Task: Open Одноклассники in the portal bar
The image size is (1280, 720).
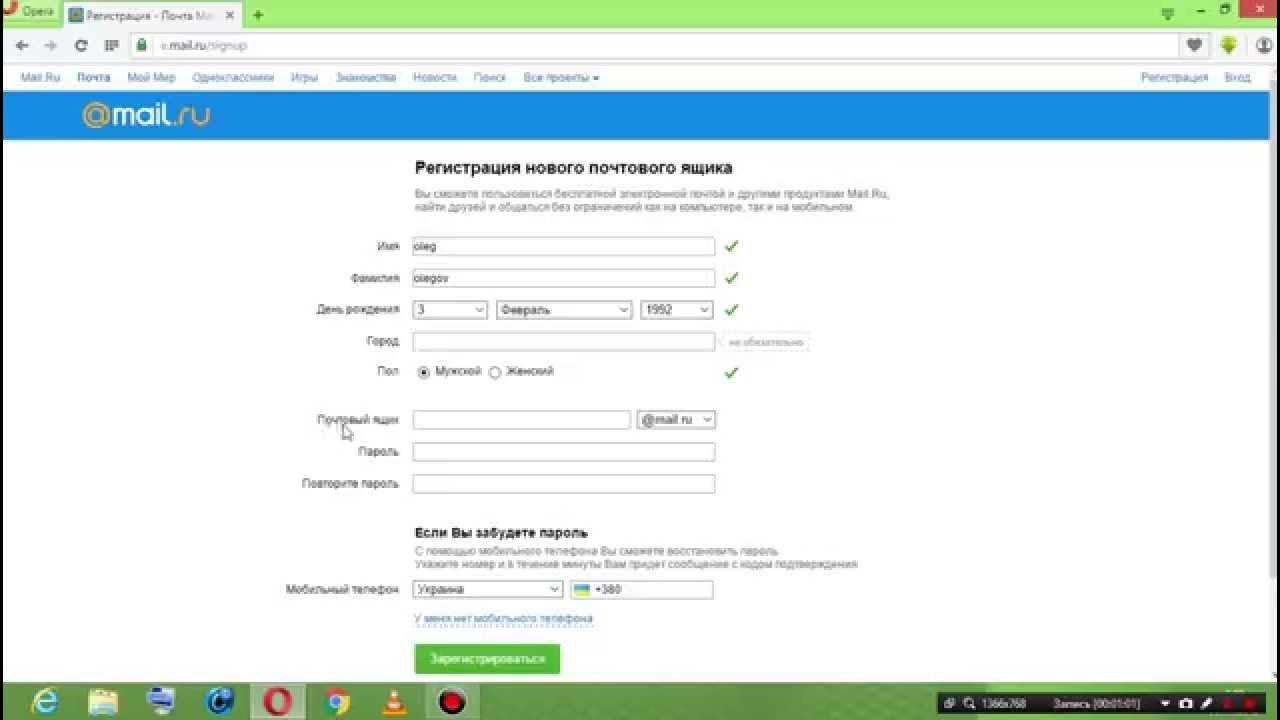Action: pos(233,77)
